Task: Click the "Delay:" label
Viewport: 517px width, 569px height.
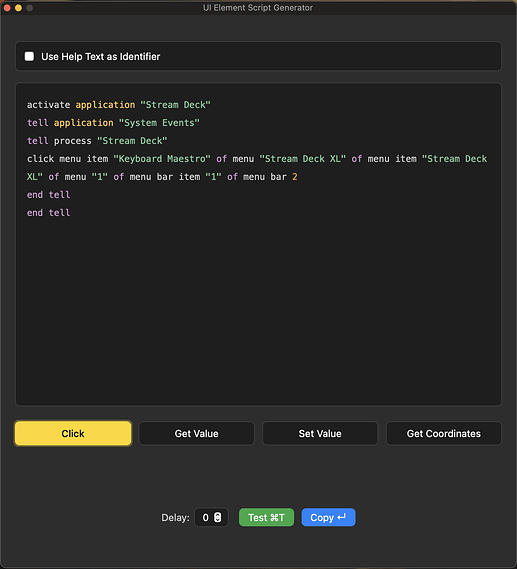Action: [175, 517]
